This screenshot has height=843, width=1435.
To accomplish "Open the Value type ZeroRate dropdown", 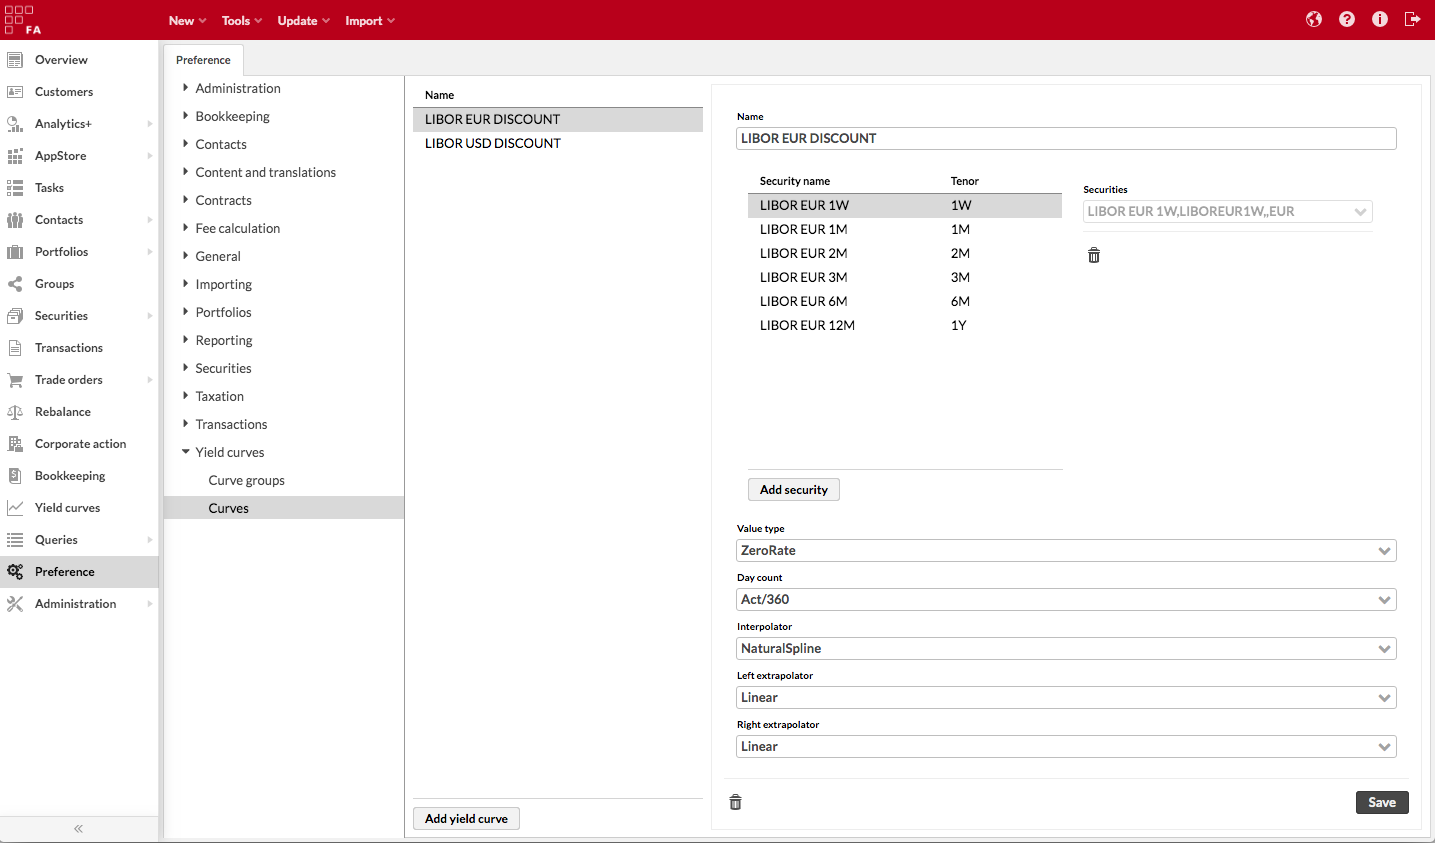I will [1066, 551].
